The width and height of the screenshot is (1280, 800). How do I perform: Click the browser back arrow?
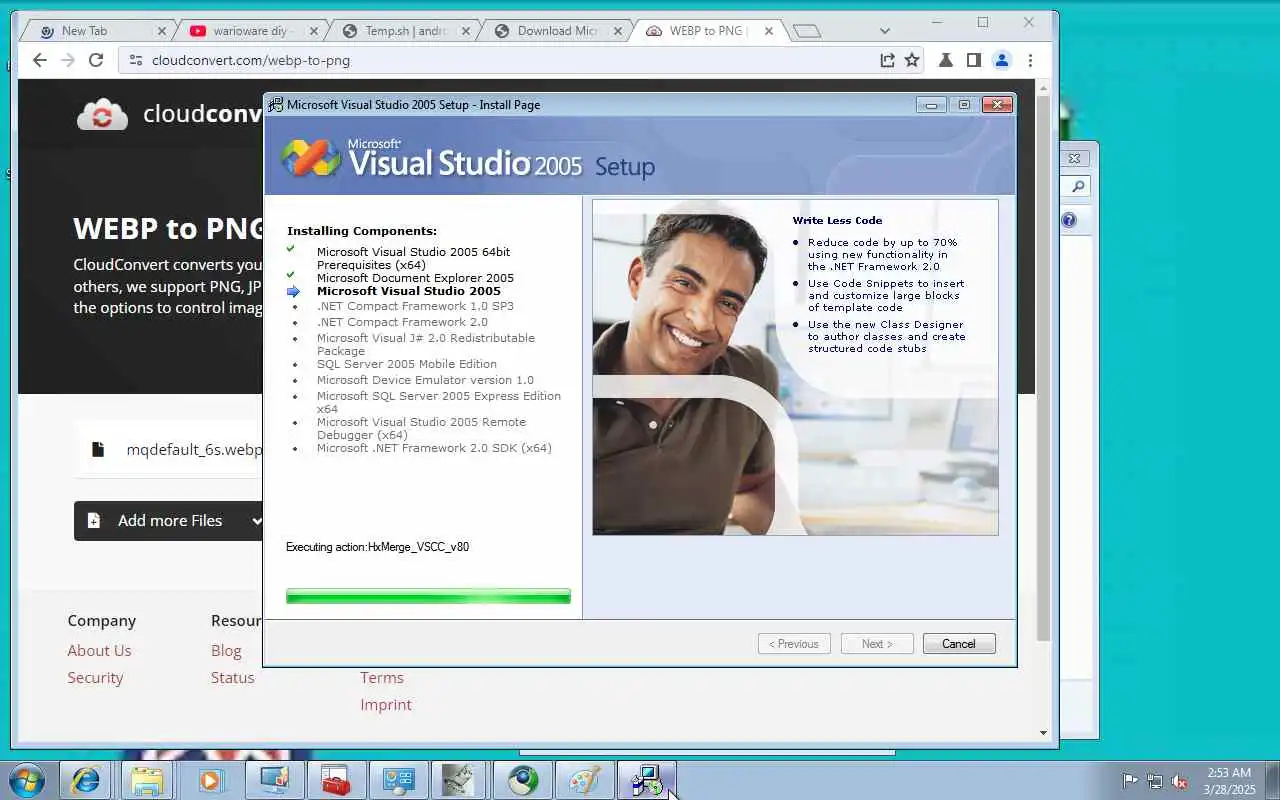pos(39,60)
